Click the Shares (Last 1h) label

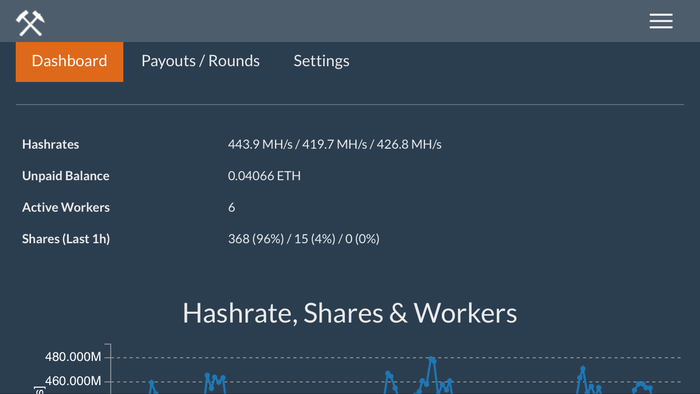66,239
